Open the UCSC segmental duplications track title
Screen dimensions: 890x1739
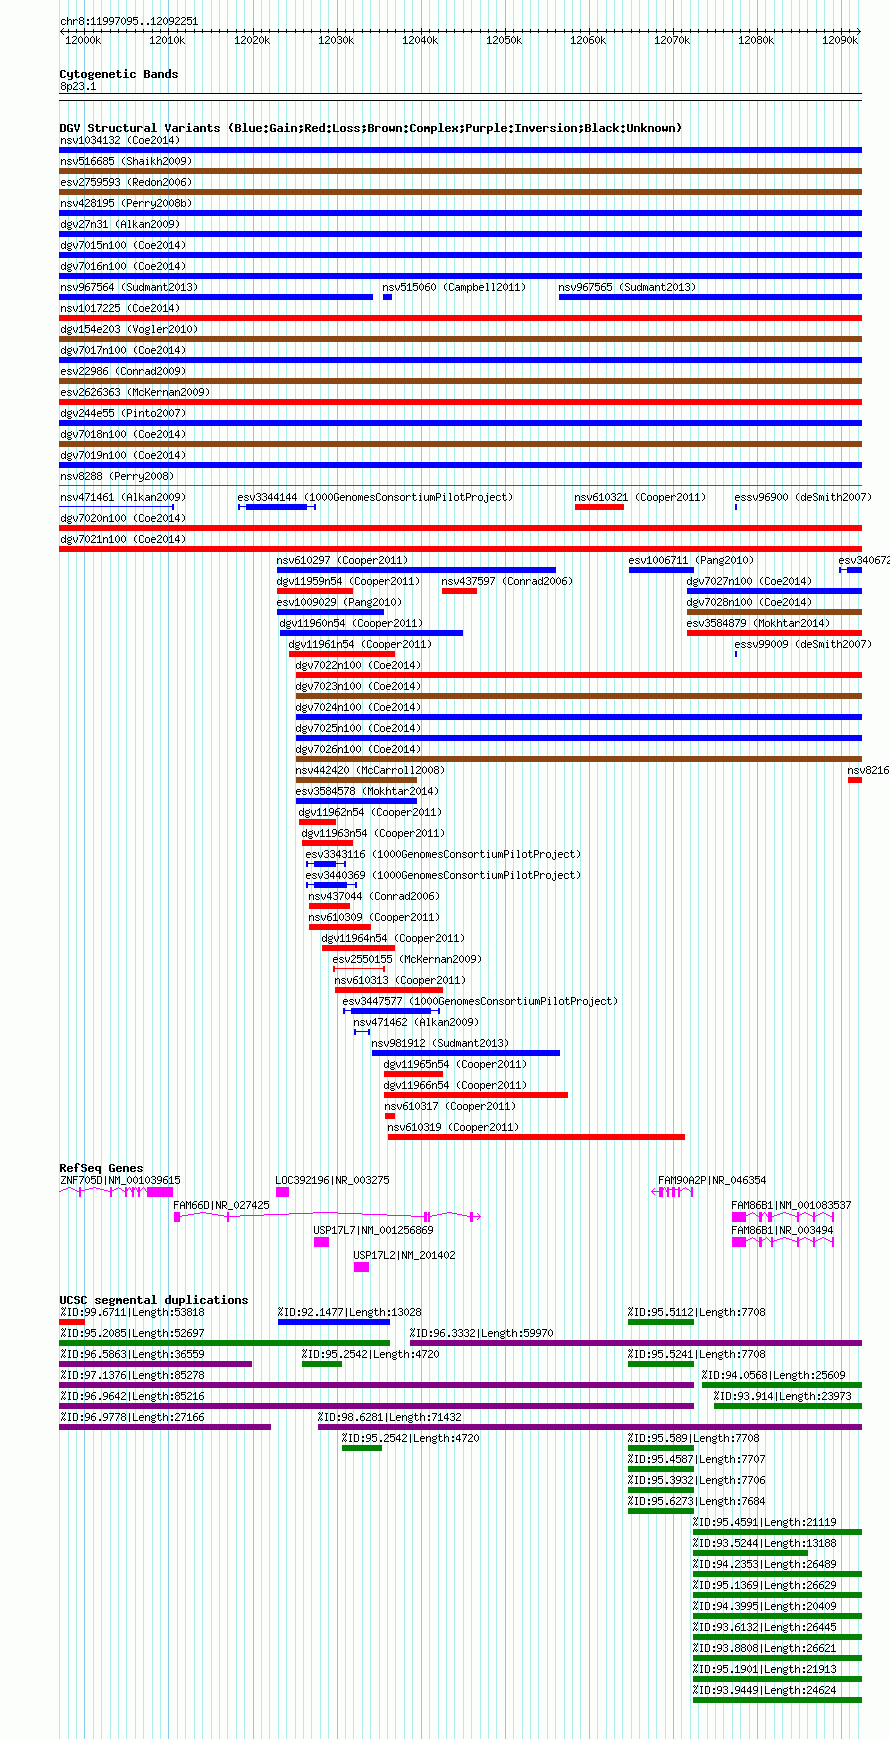[154, 1300]
